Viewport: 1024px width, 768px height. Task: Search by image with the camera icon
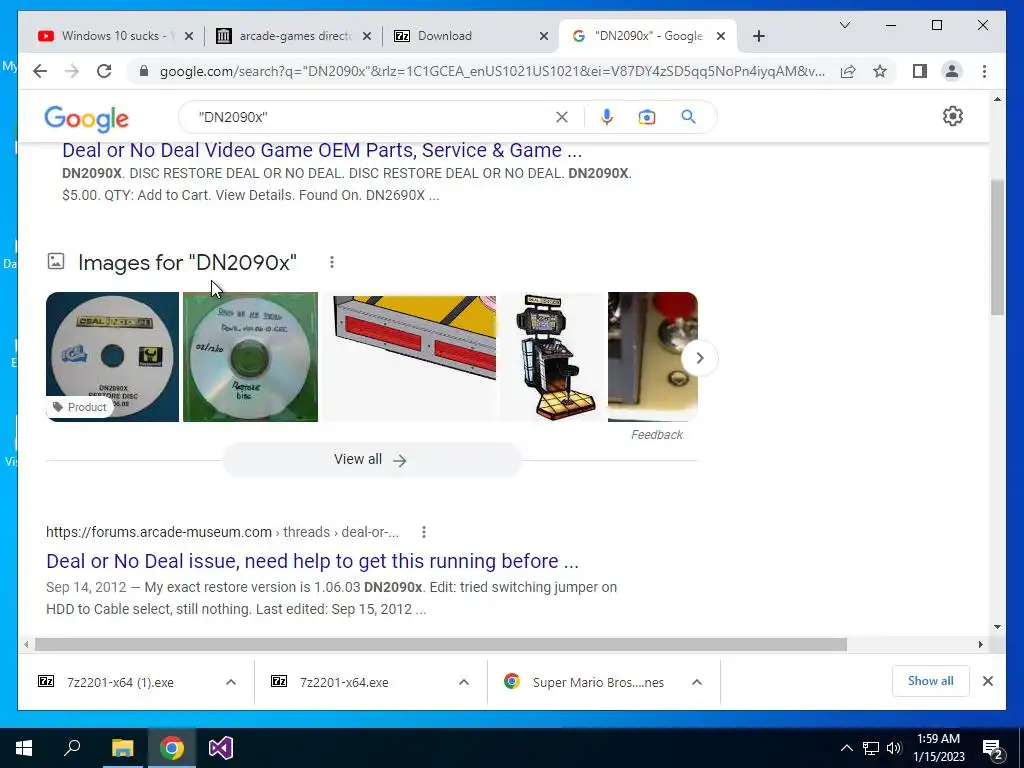tap(647, 117)
